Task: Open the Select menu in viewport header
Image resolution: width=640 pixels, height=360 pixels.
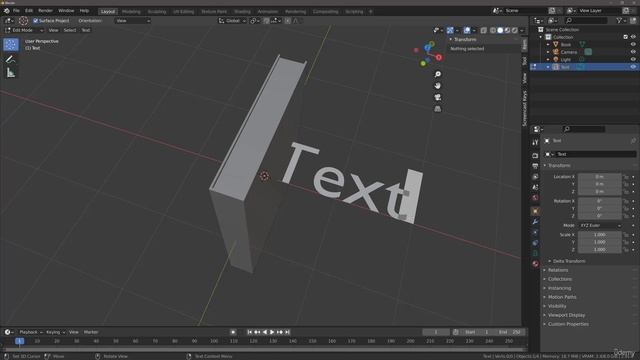Action: point(70,30)
